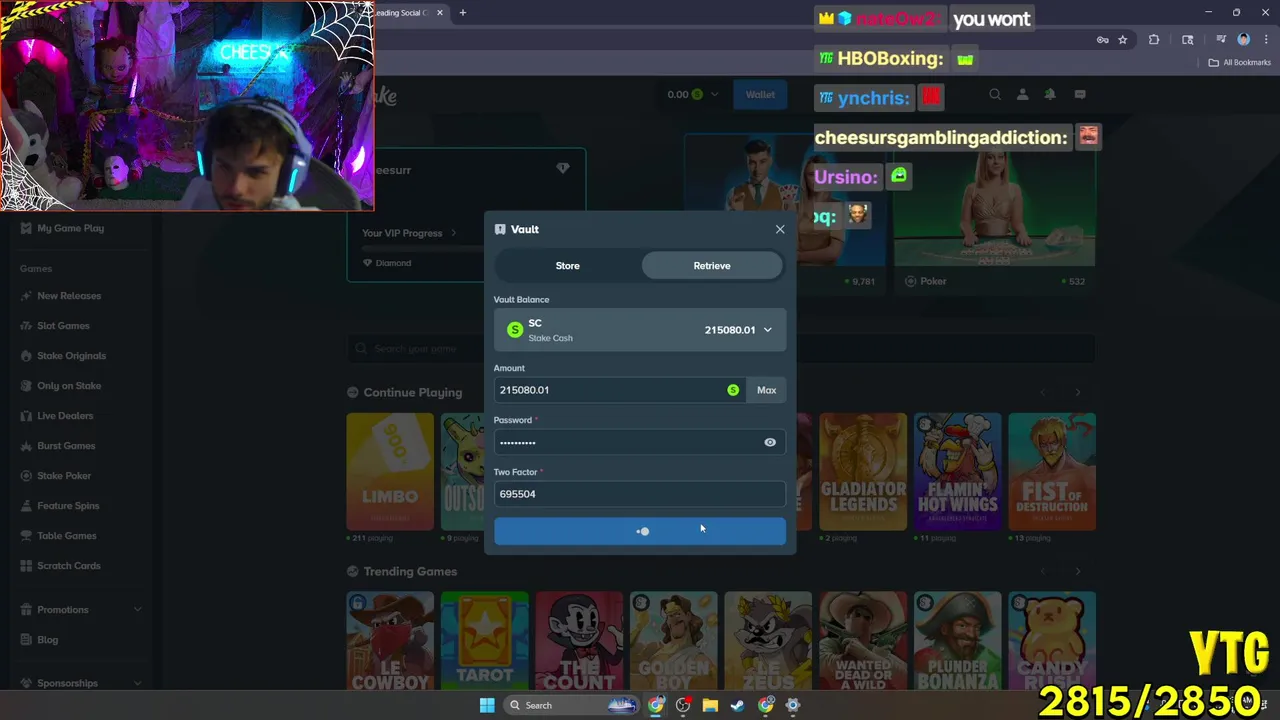Viewport: 1280px width, 720px height.
Task: Open the Windows Start menu
Action: [x=487, y=705]
